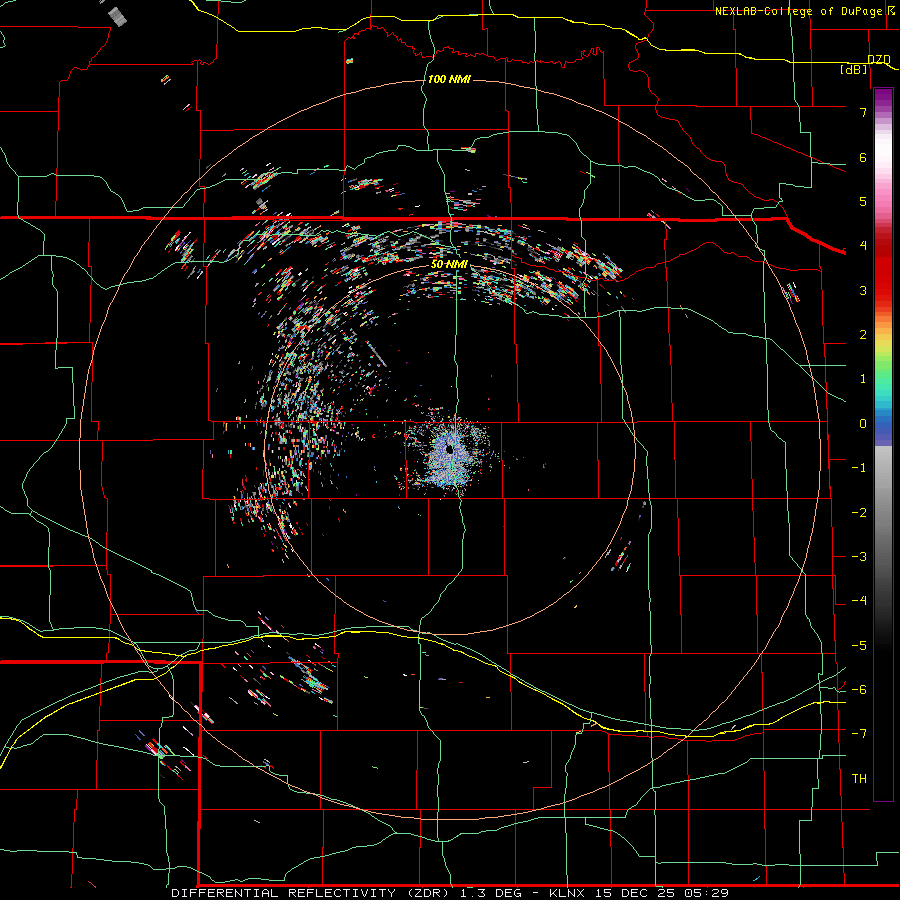The image size is (900, 900).
Task: Click the TH threshold label on legend
Action: (859, 779)
